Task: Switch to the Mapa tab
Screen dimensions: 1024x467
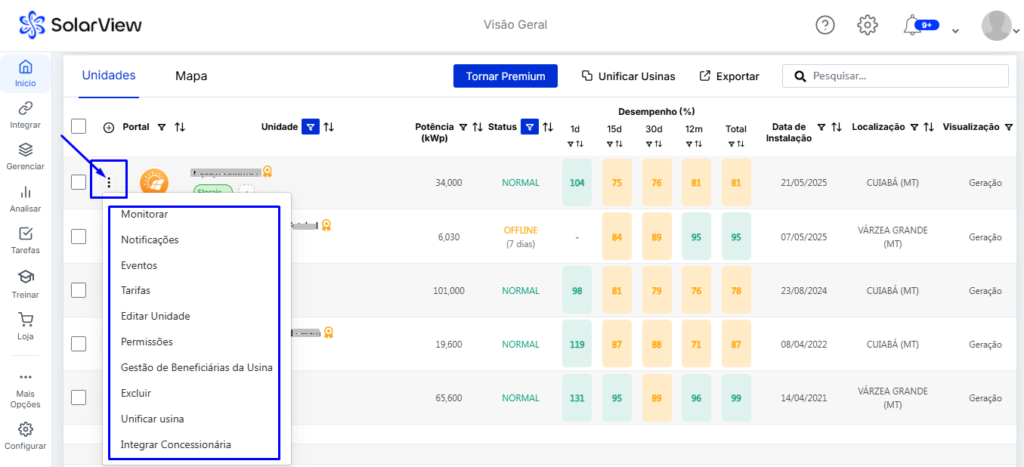Action: coord(191,76)
